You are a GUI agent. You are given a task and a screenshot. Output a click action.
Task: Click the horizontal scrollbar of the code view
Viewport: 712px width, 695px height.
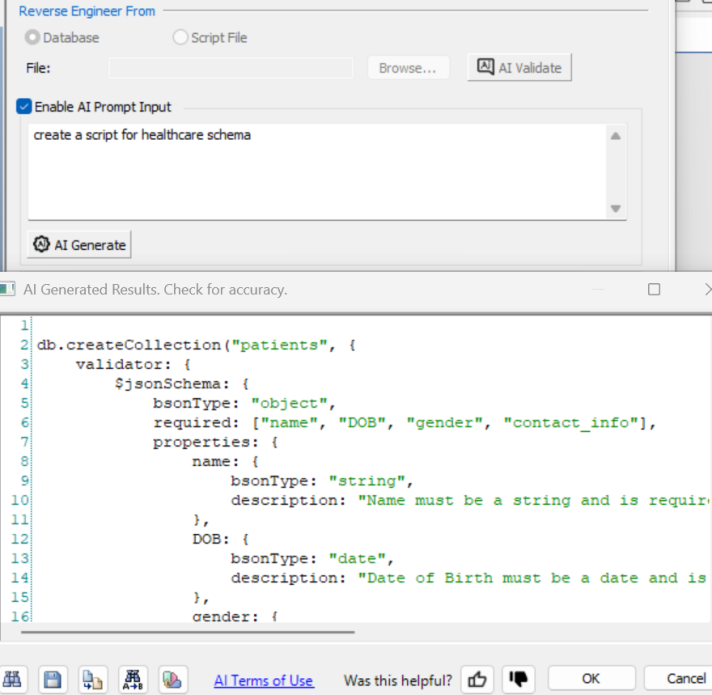point(188,631)
